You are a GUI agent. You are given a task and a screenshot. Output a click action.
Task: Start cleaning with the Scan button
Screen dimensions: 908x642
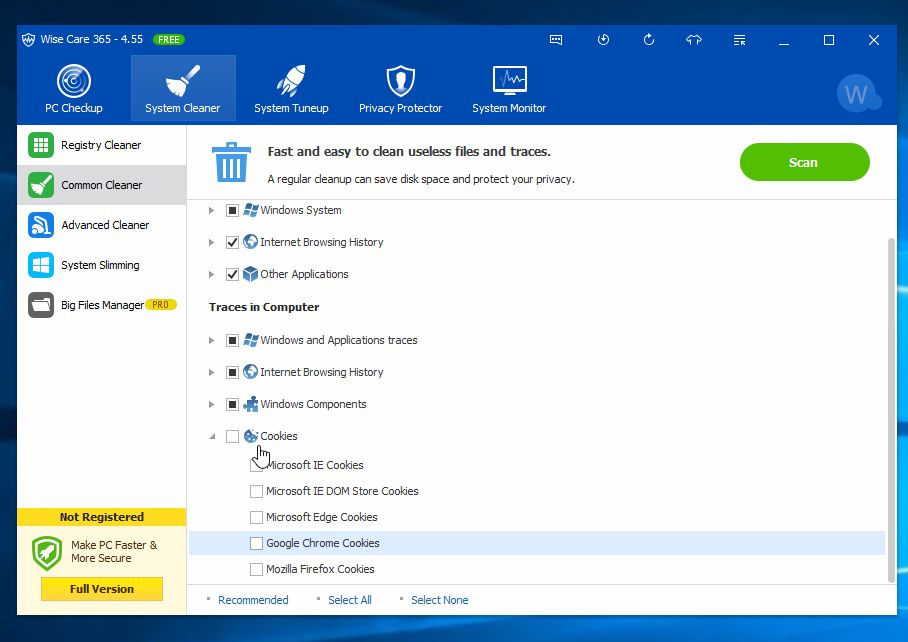tap(804, 162)
